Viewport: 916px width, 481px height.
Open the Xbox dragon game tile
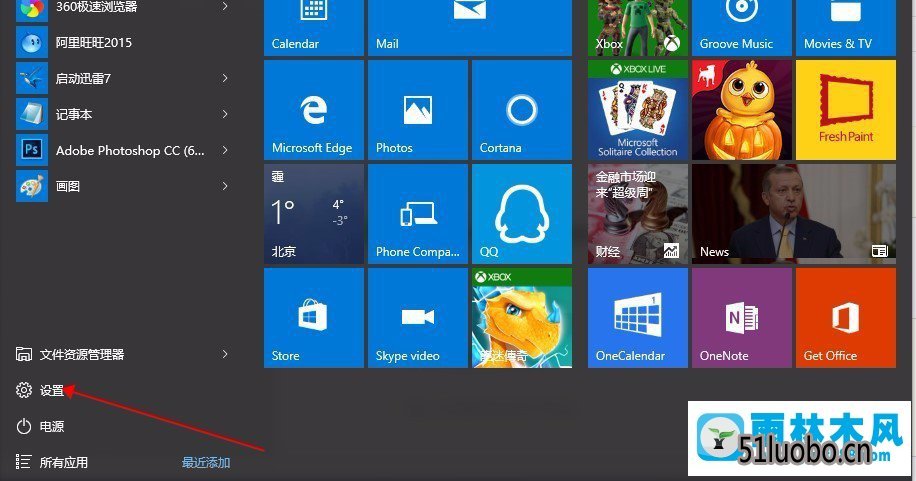(x=522, y=318)
